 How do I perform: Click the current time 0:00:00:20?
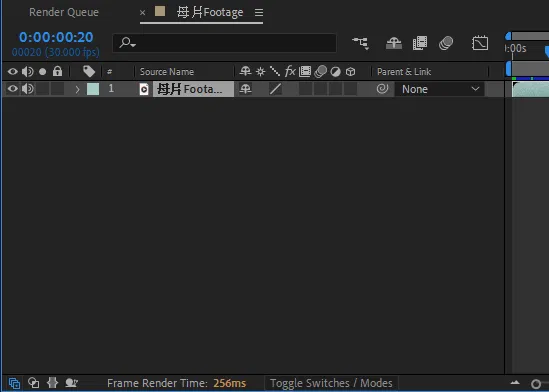click(x=56, y=37)
